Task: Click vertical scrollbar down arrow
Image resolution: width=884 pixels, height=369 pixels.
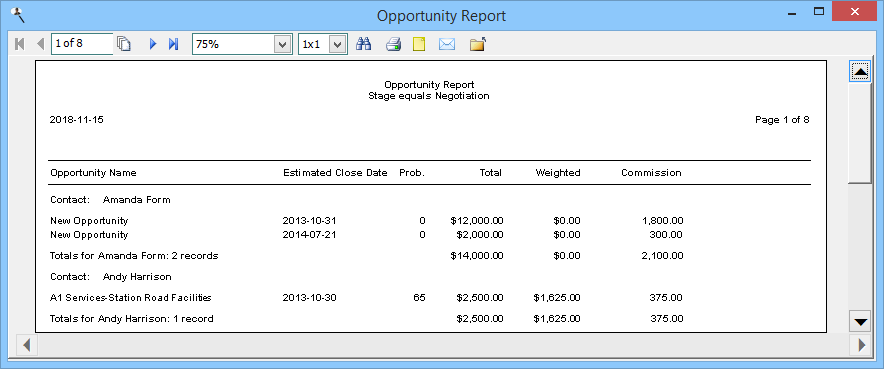Action: click(860, 322)
